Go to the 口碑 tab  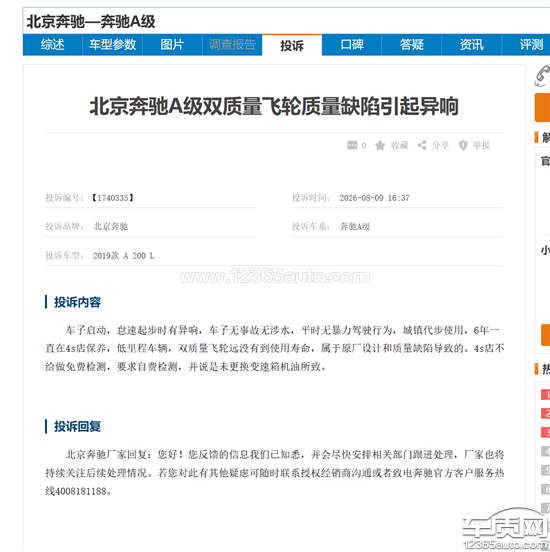click(352, 45)
